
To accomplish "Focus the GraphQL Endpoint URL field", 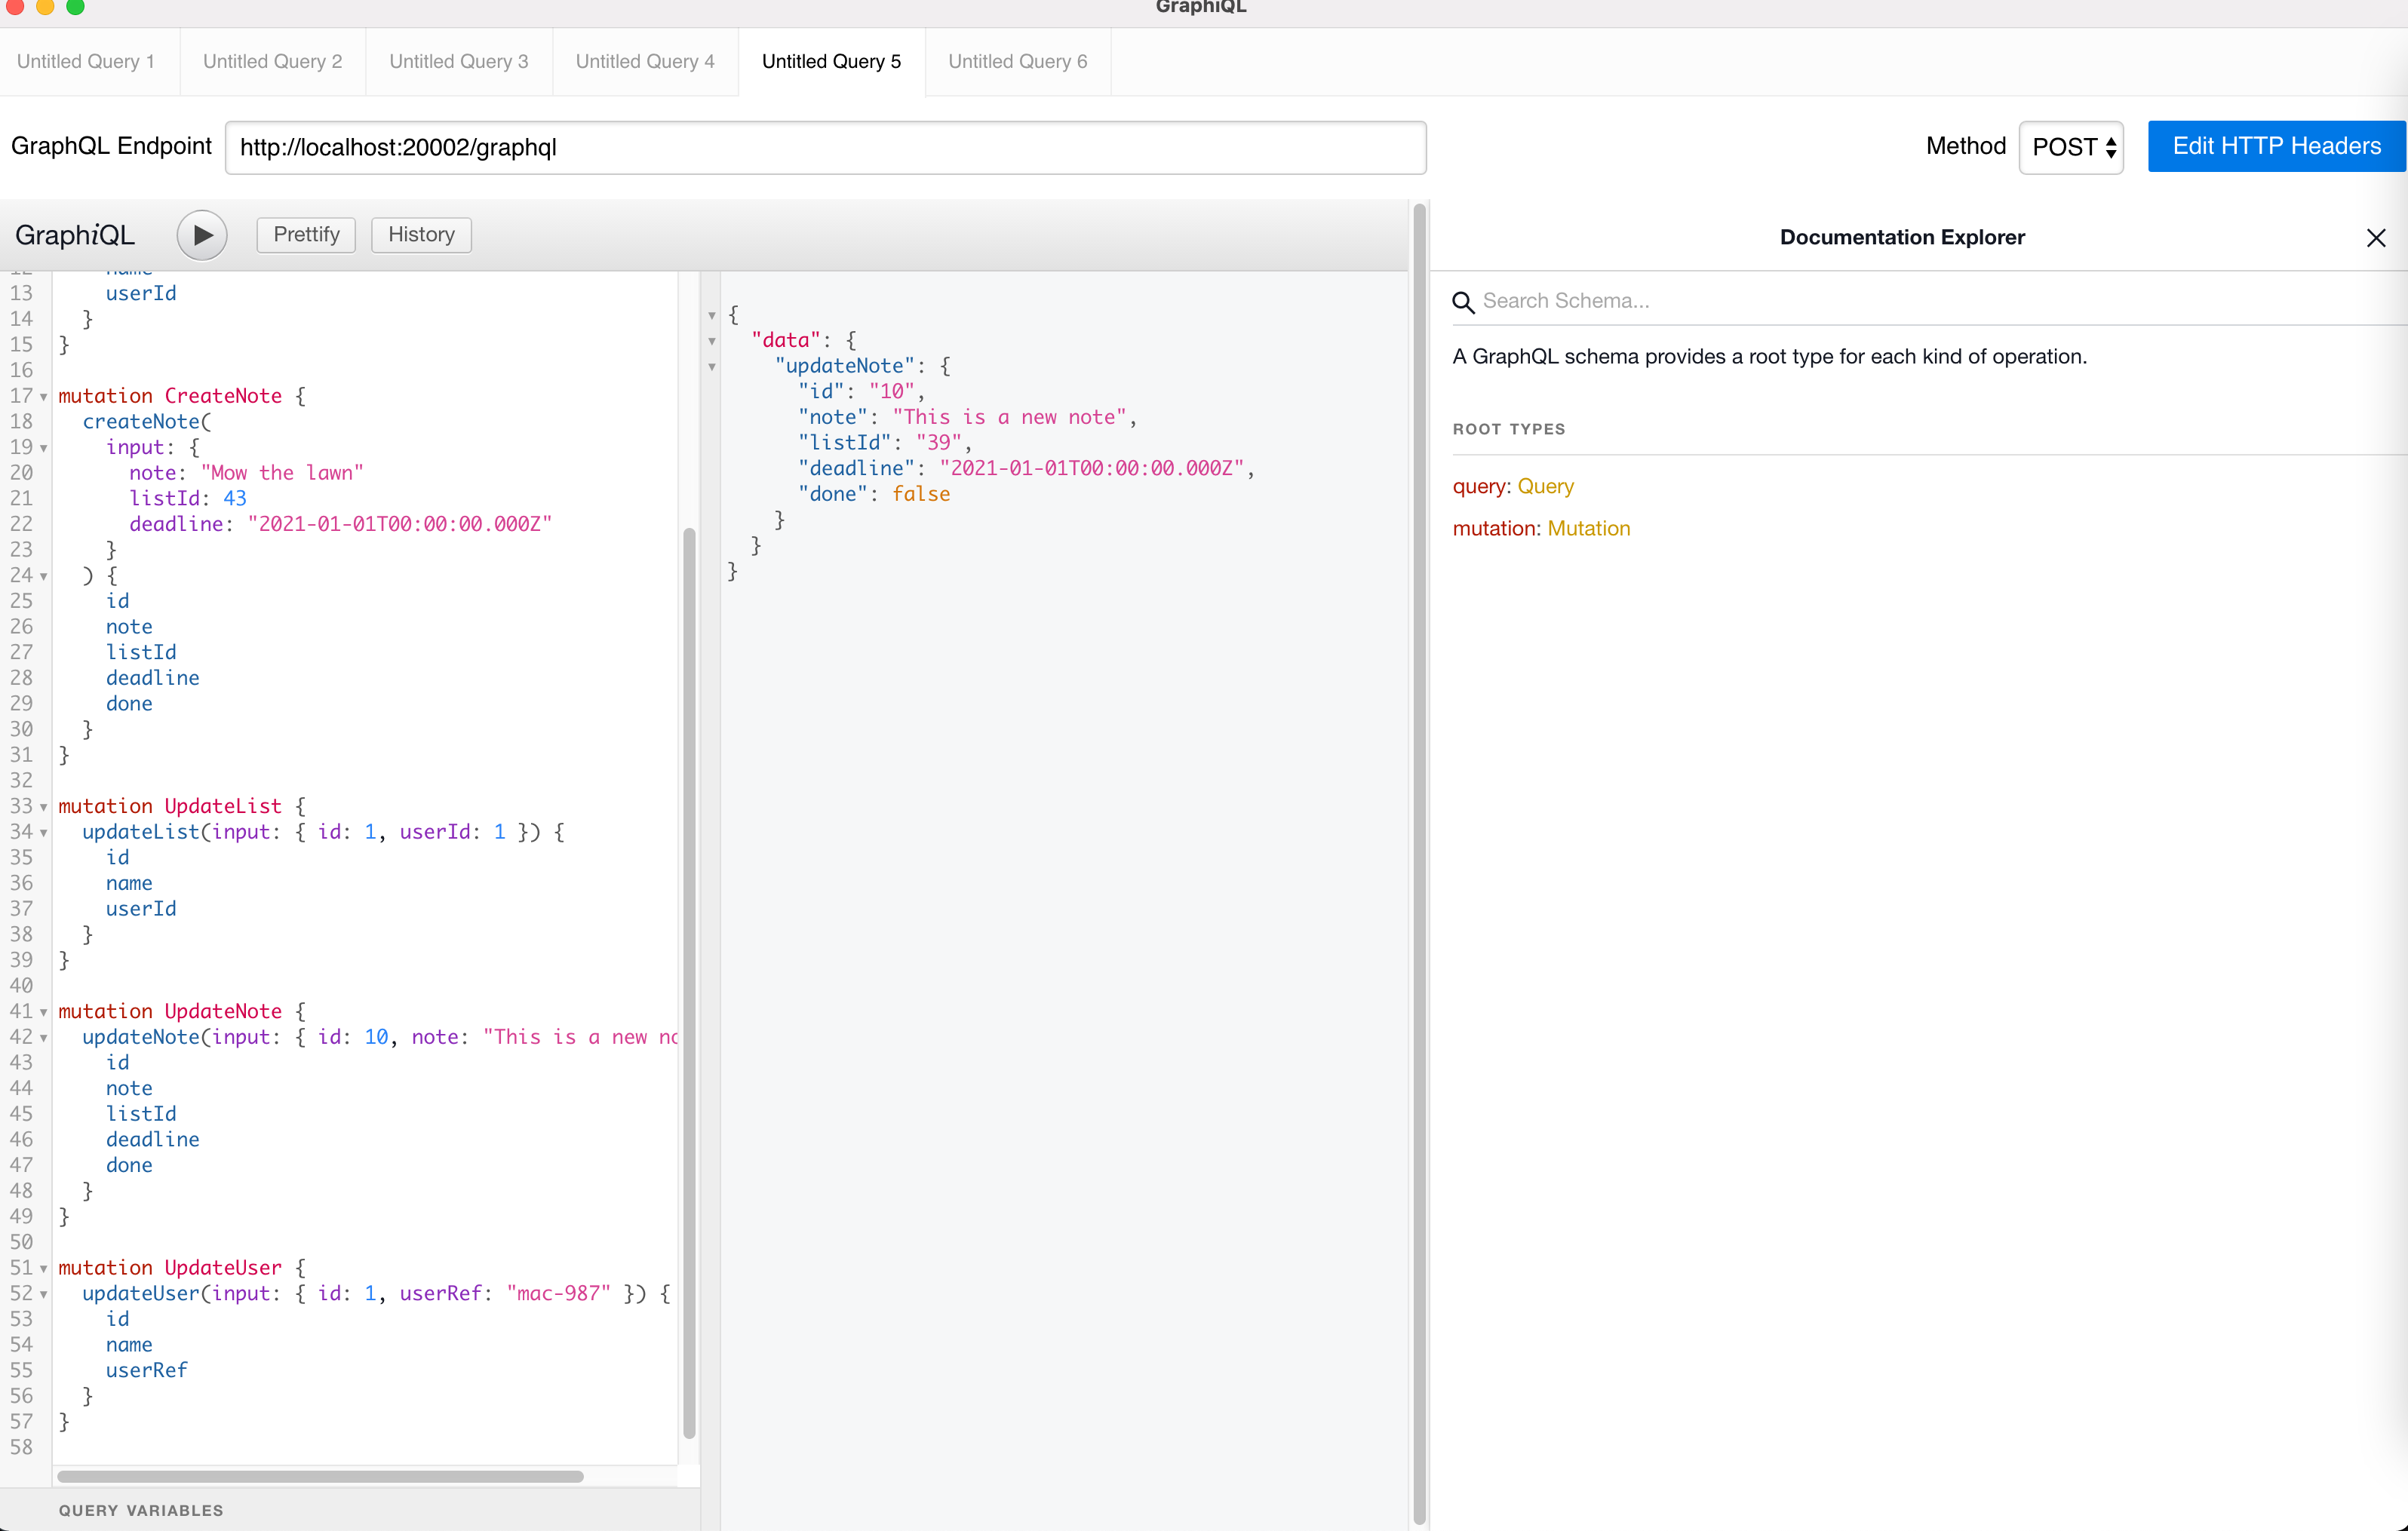I will (x=825, y=148).
